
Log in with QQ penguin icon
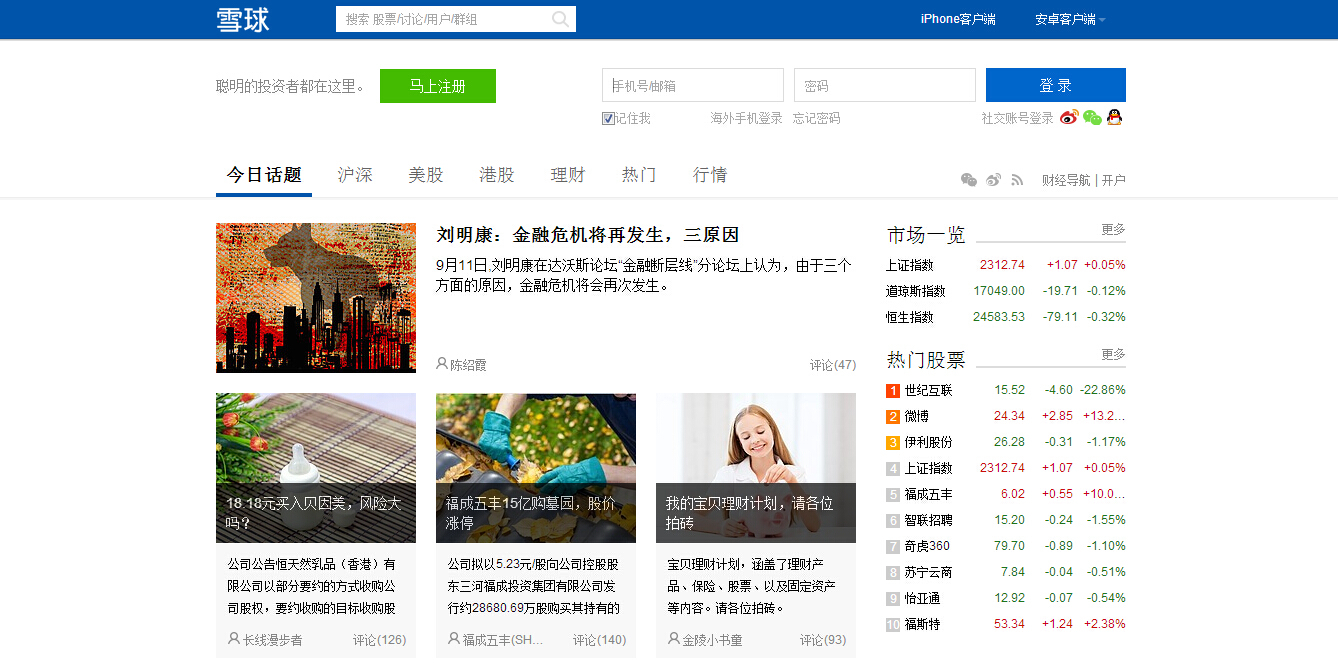coord(1114,117)
